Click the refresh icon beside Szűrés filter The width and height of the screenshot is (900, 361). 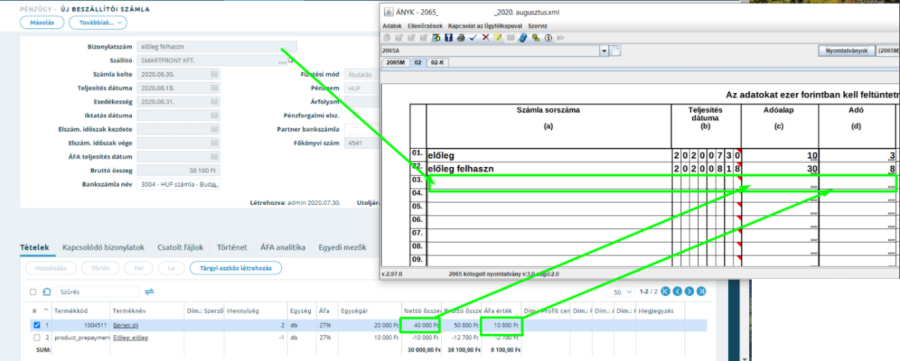coord(48,292)
